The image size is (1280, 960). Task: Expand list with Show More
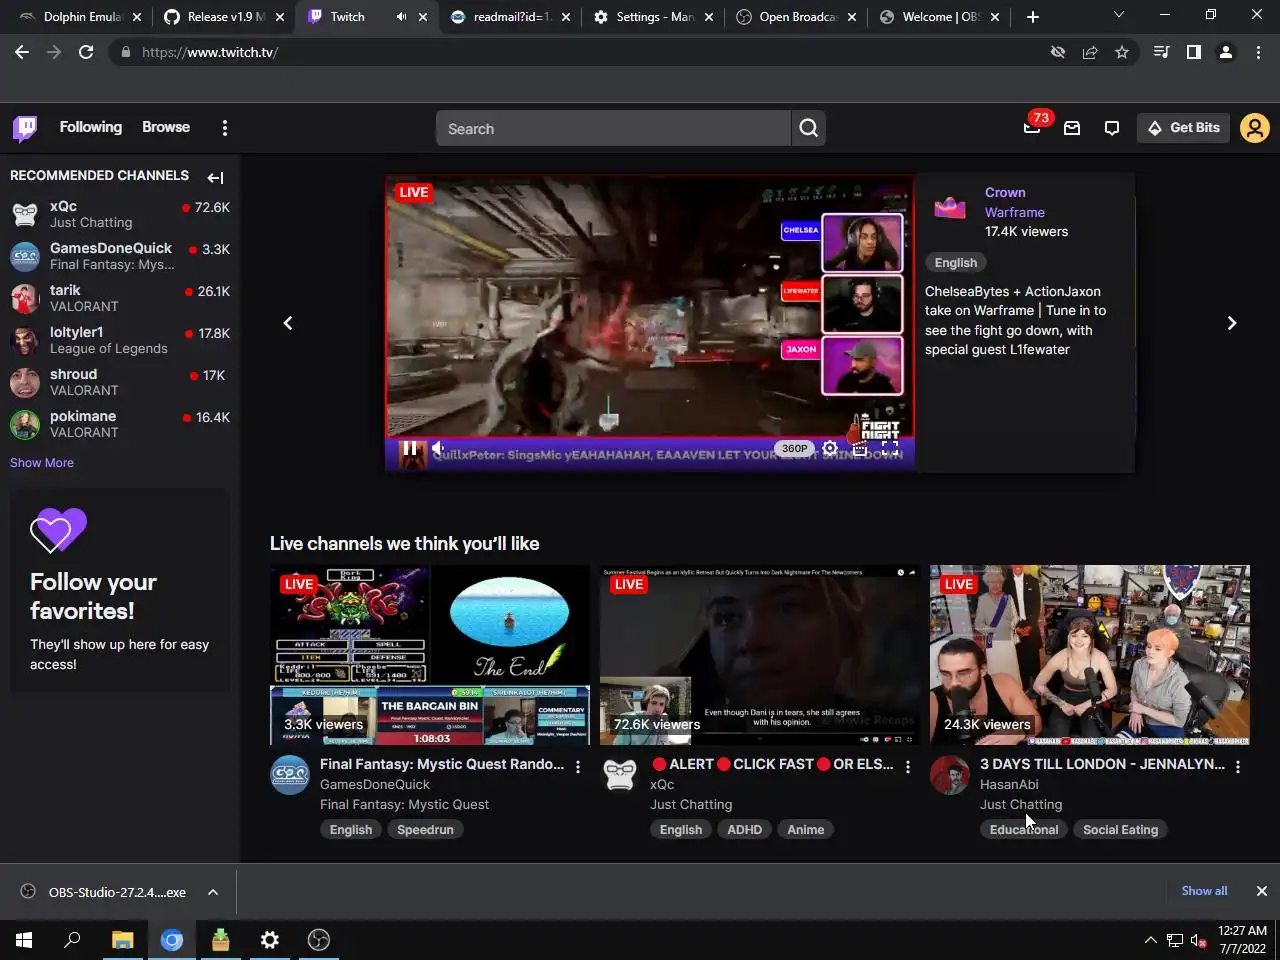[x=42, y=463]
